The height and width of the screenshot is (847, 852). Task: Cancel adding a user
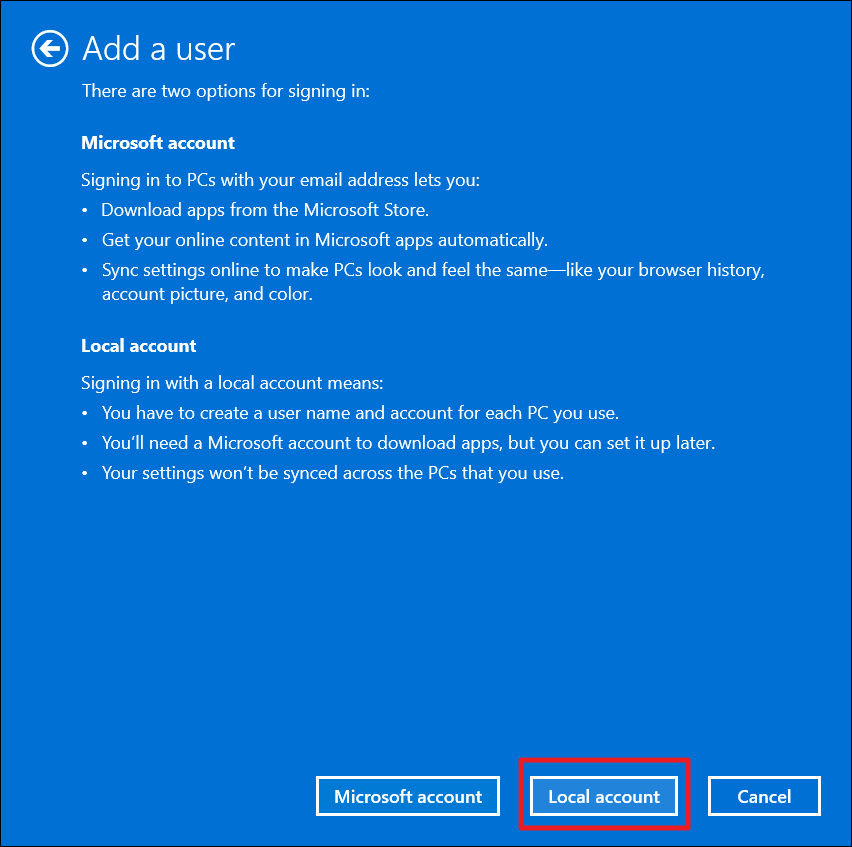click(764, 796)
